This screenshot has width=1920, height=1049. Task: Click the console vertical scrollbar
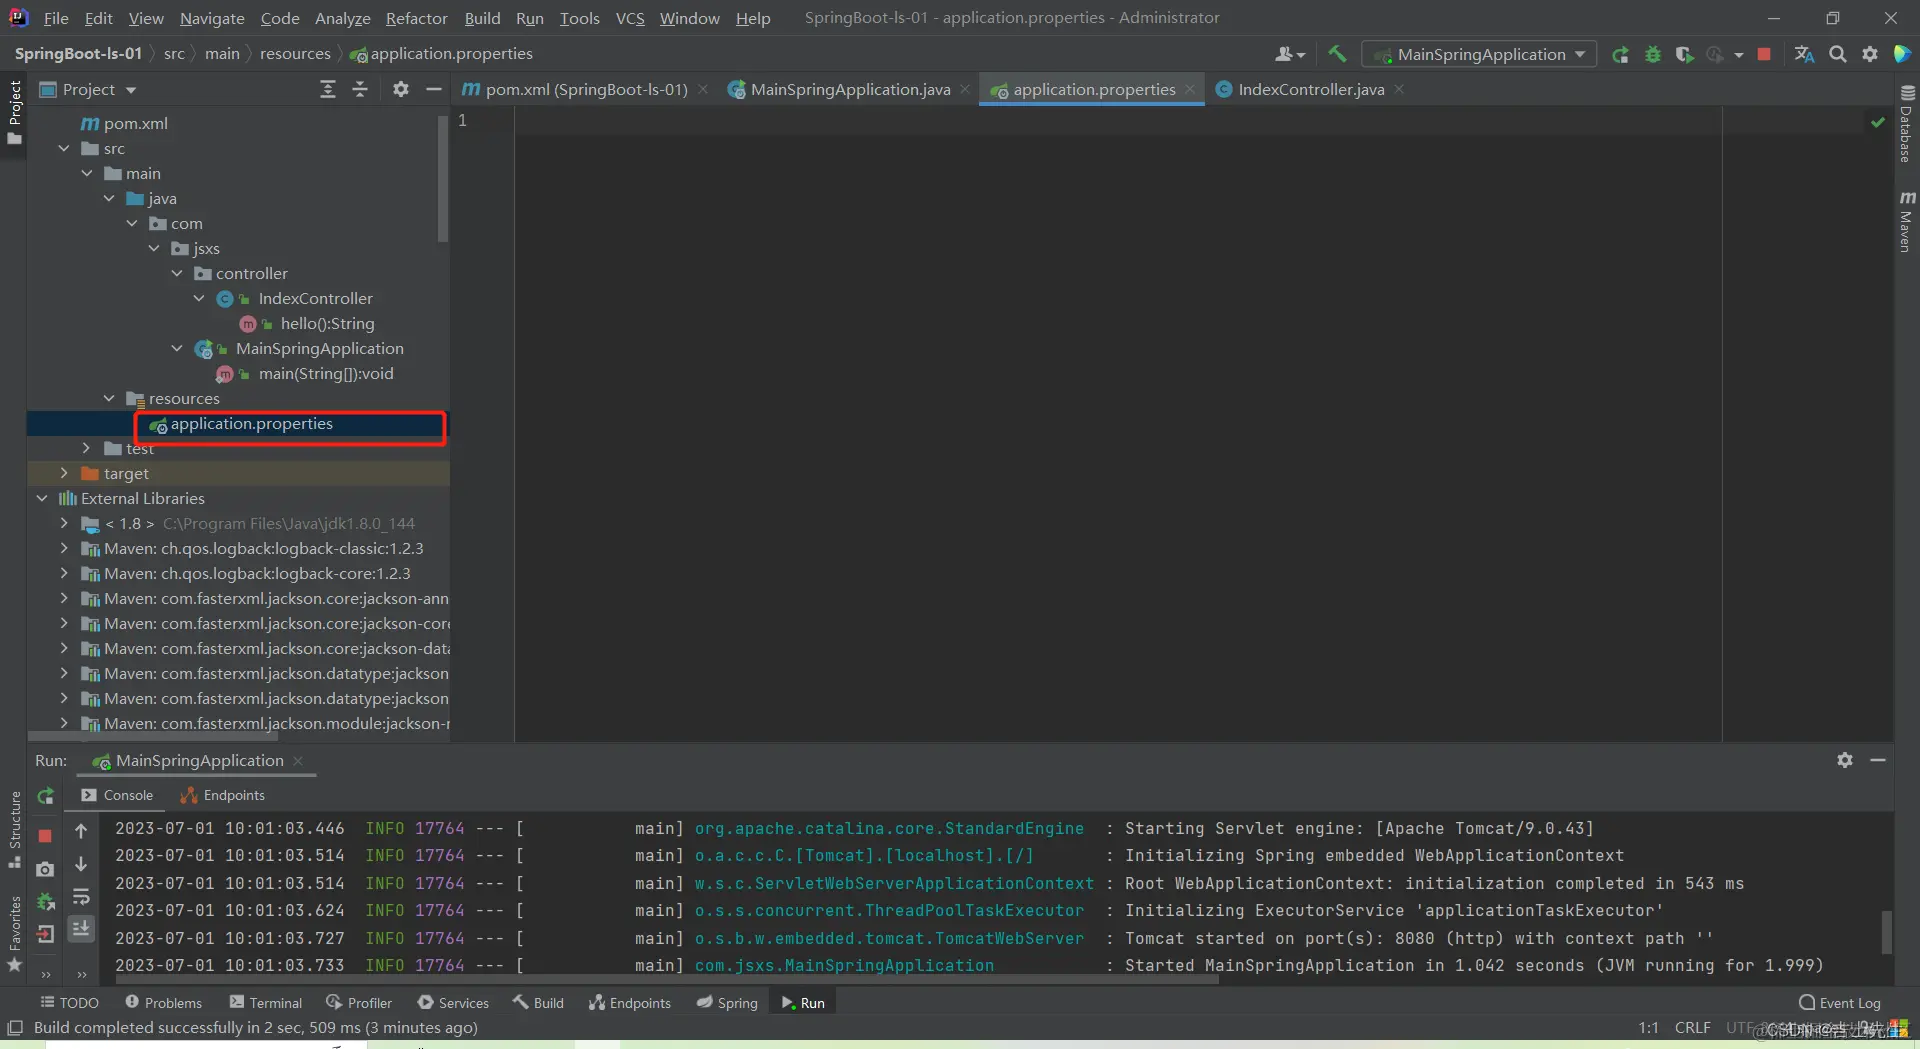click(x=1886, y=932)
